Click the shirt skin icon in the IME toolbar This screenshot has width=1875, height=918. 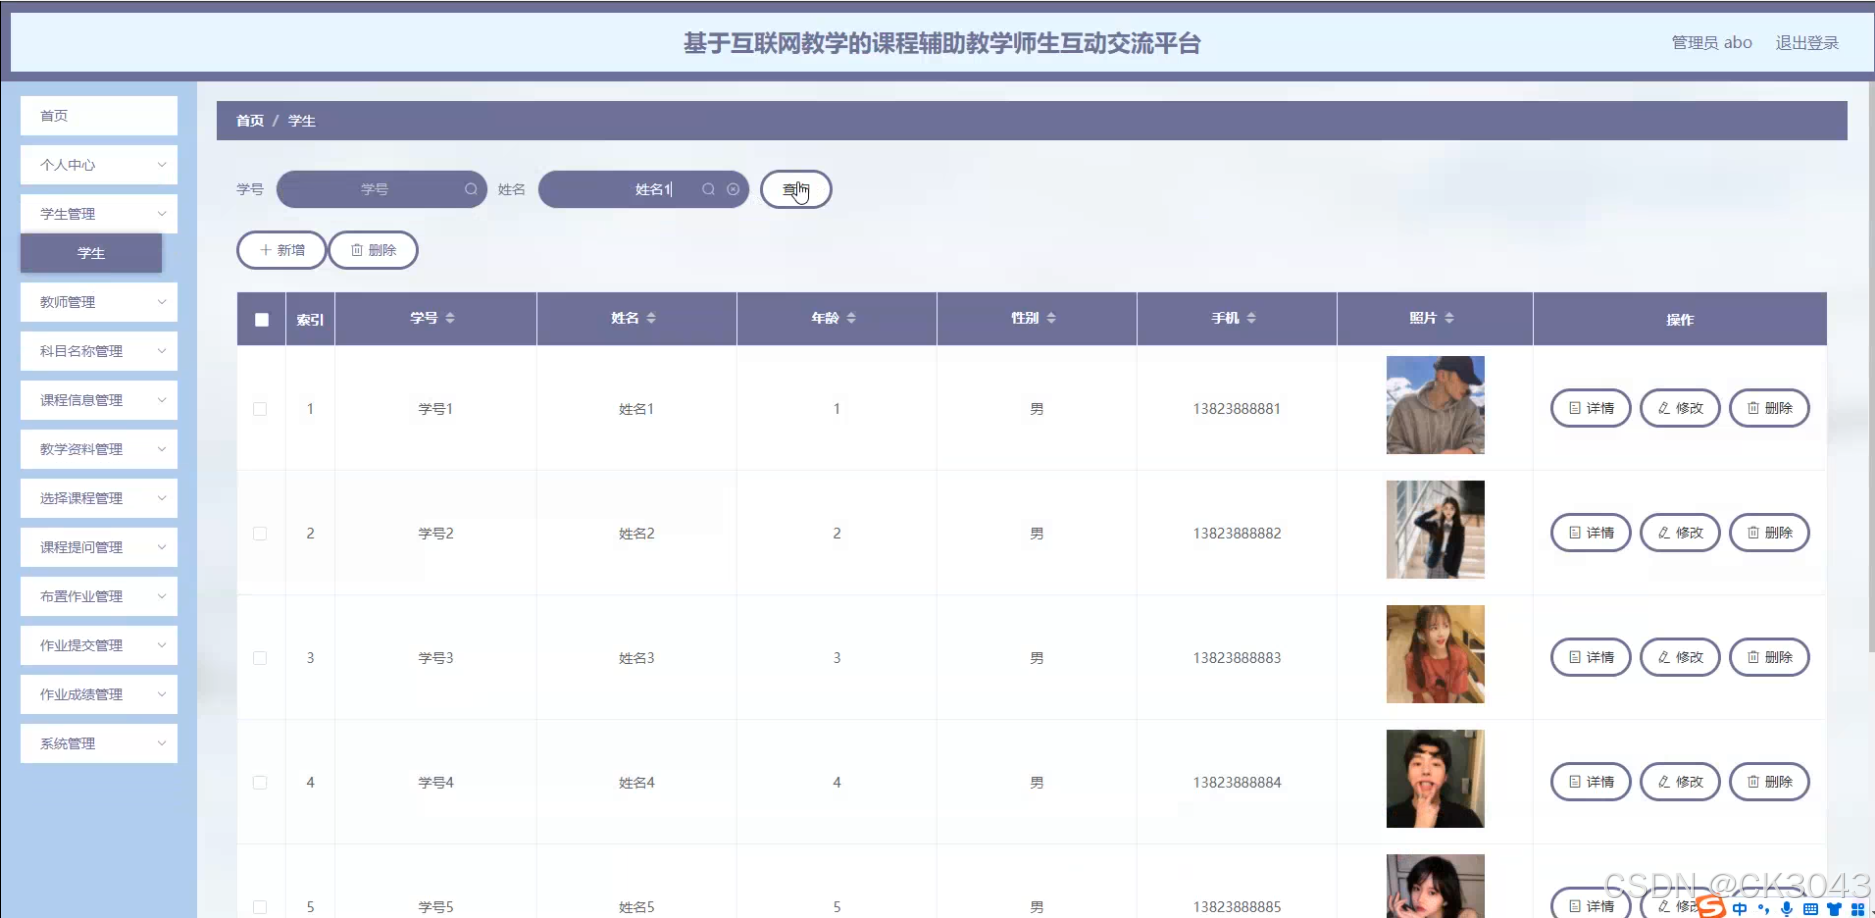click(1834, 909)
